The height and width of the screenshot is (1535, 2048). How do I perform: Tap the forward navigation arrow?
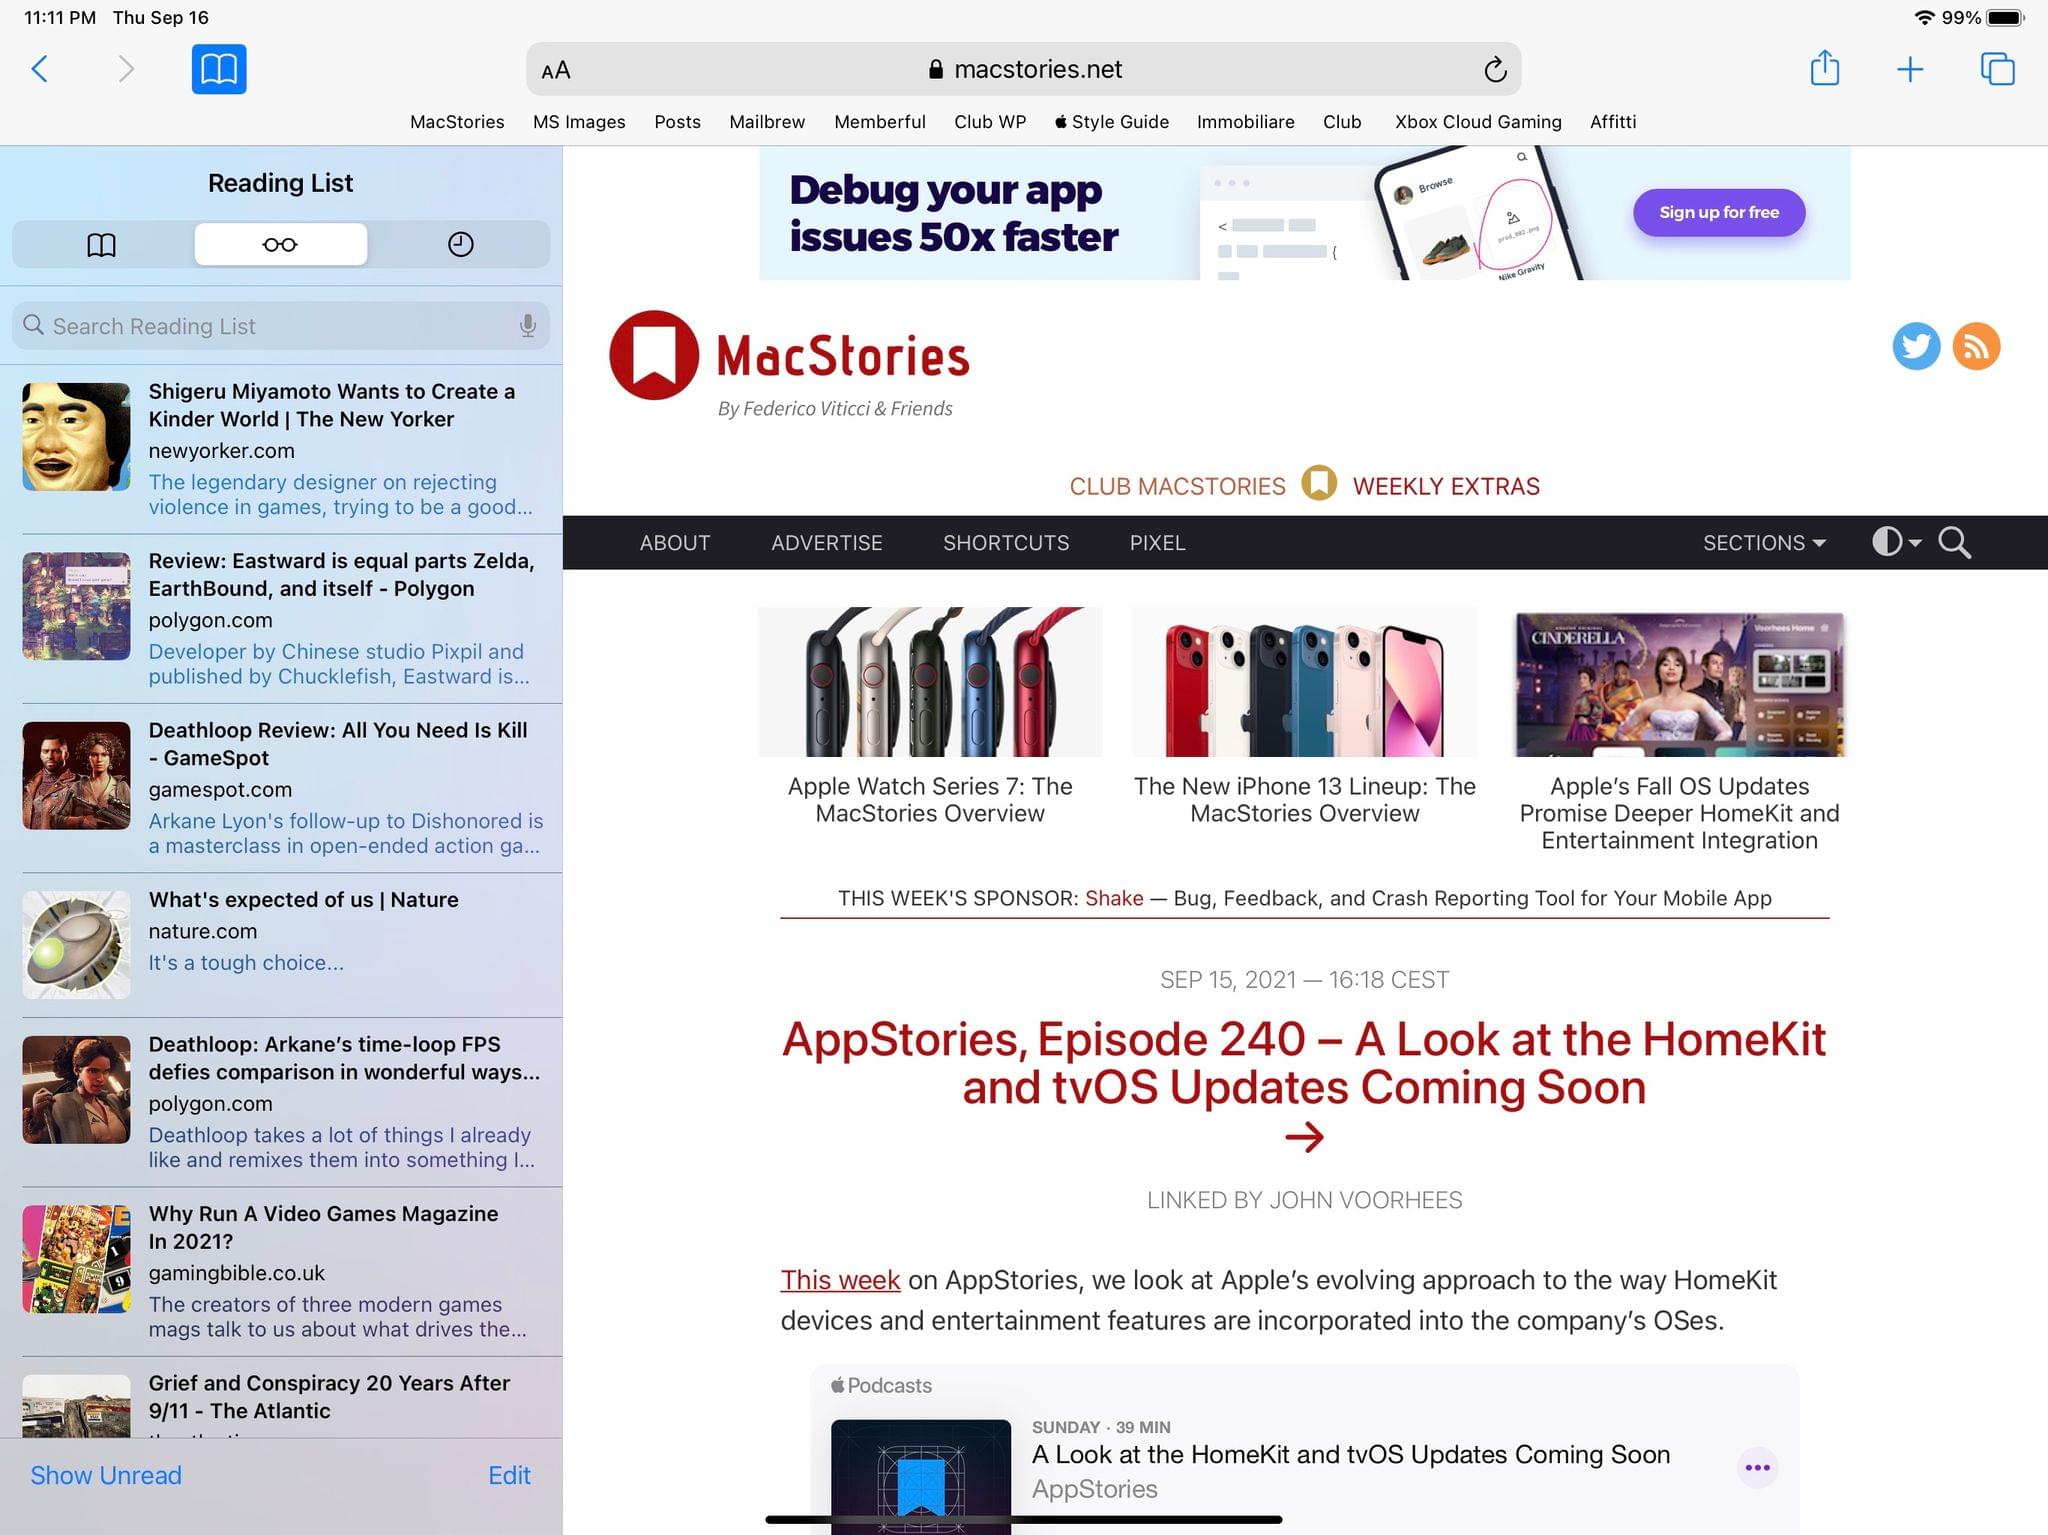125,69
